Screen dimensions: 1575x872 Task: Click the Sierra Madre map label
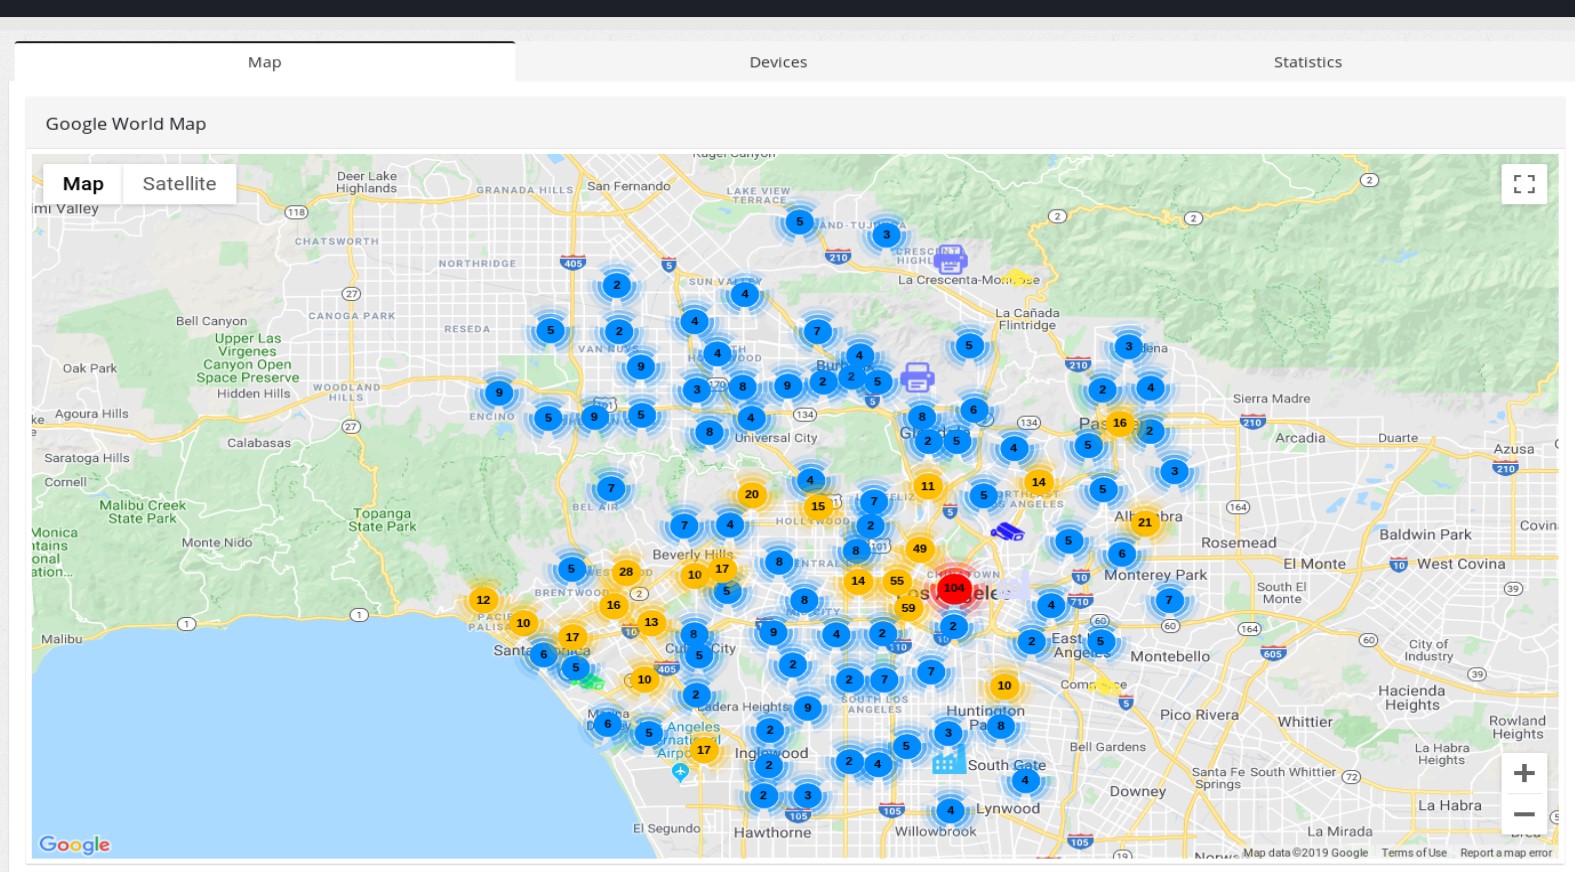[1271, 398]
